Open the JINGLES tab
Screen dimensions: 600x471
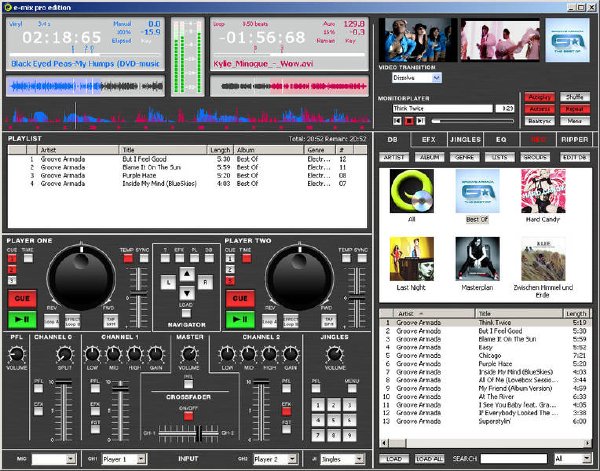tap(465, 140)
